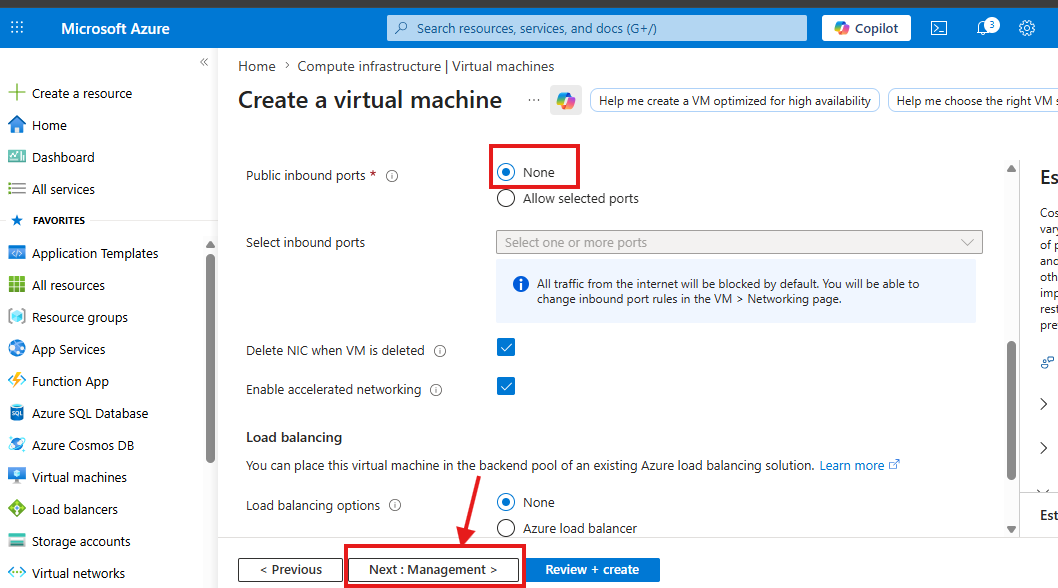Click the All services list icon
The height and width of the screenshot is (588, 1058).
tap(17, 188)
